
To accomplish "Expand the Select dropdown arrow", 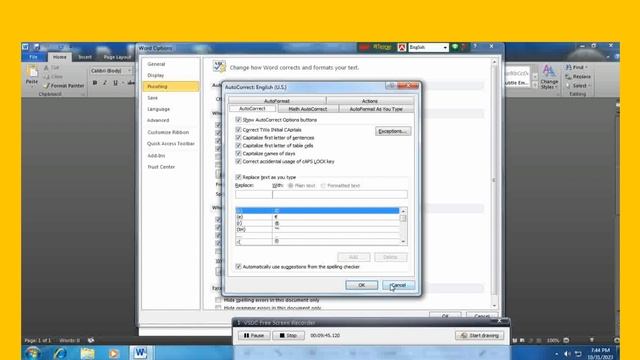I will tap(590, 86).
